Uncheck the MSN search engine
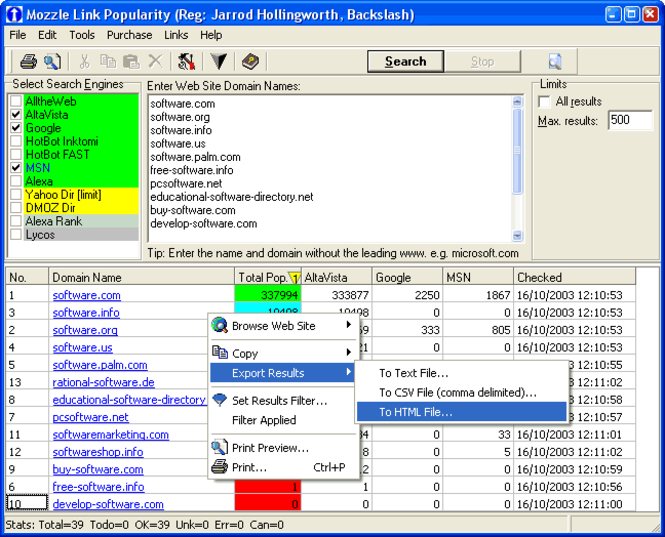 coord(16,168)
